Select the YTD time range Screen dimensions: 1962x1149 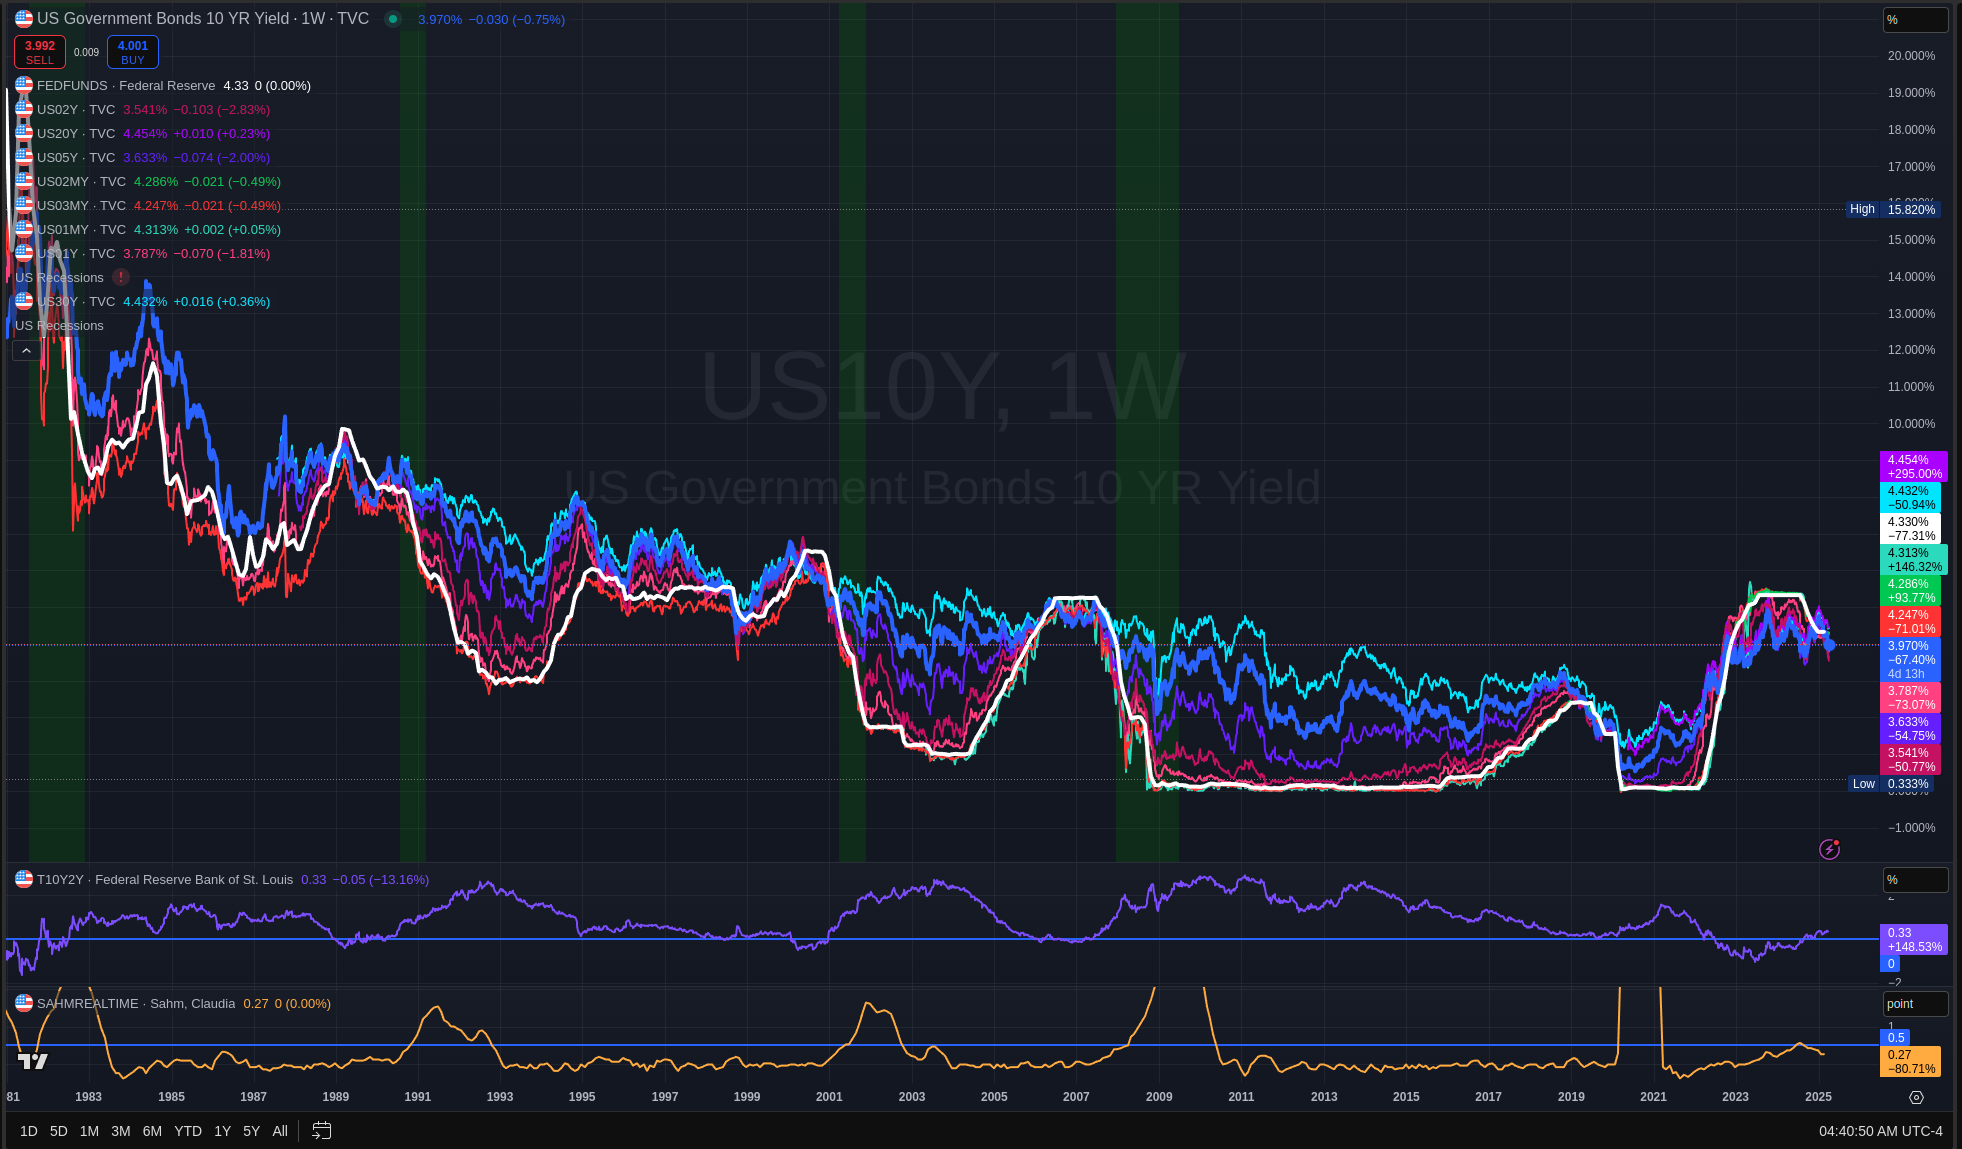coord(188,1131)
